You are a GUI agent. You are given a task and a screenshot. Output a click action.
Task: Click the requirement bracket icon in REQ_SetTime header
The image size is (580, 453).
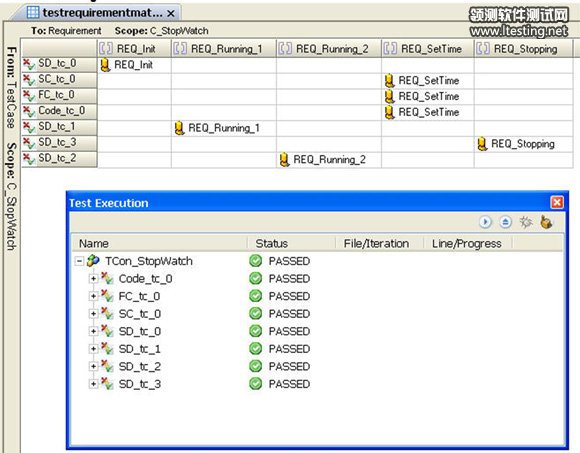point(390,48)
